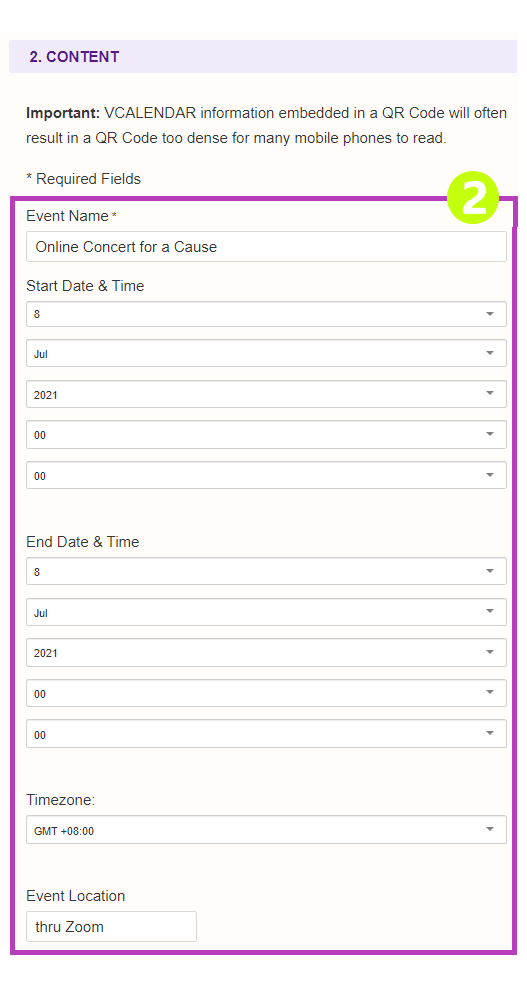The height and width of the screenshot is (994, 527).
Task: Click the arrow icon of Timezone selector
Action: tap(490, 829)
